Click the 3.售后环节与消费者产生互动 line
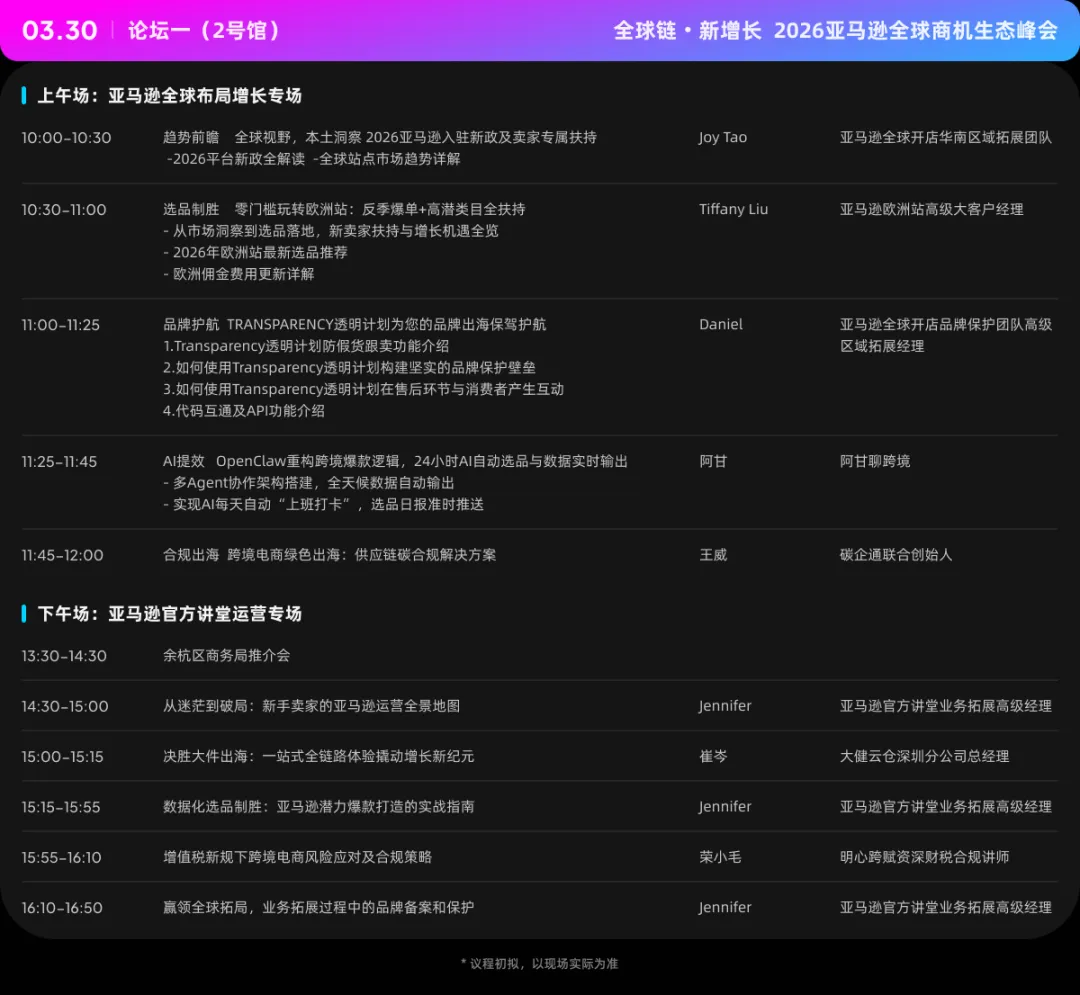The height and width of the screenshot is (995, 1080). [x=364, y=390]
